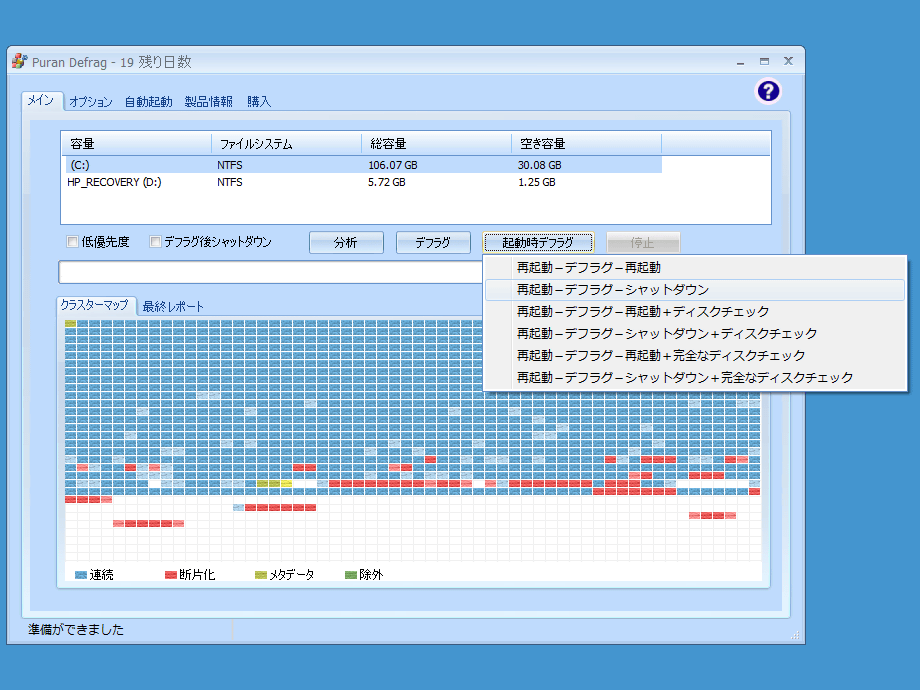Image resolution: width=920 pixels, height=690 pixels.
Task: Click the red 断片化 legend swatch
Action: 171,575
